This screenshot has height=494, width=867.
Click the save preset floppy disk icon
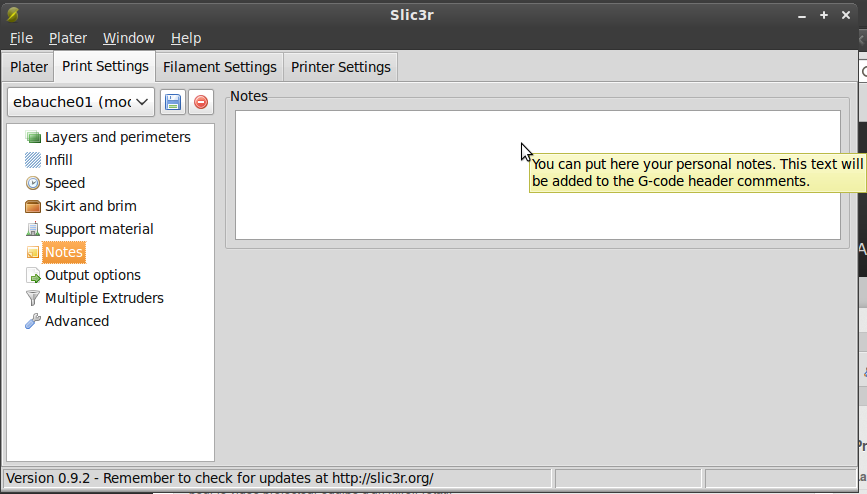[x=173, y=102]
